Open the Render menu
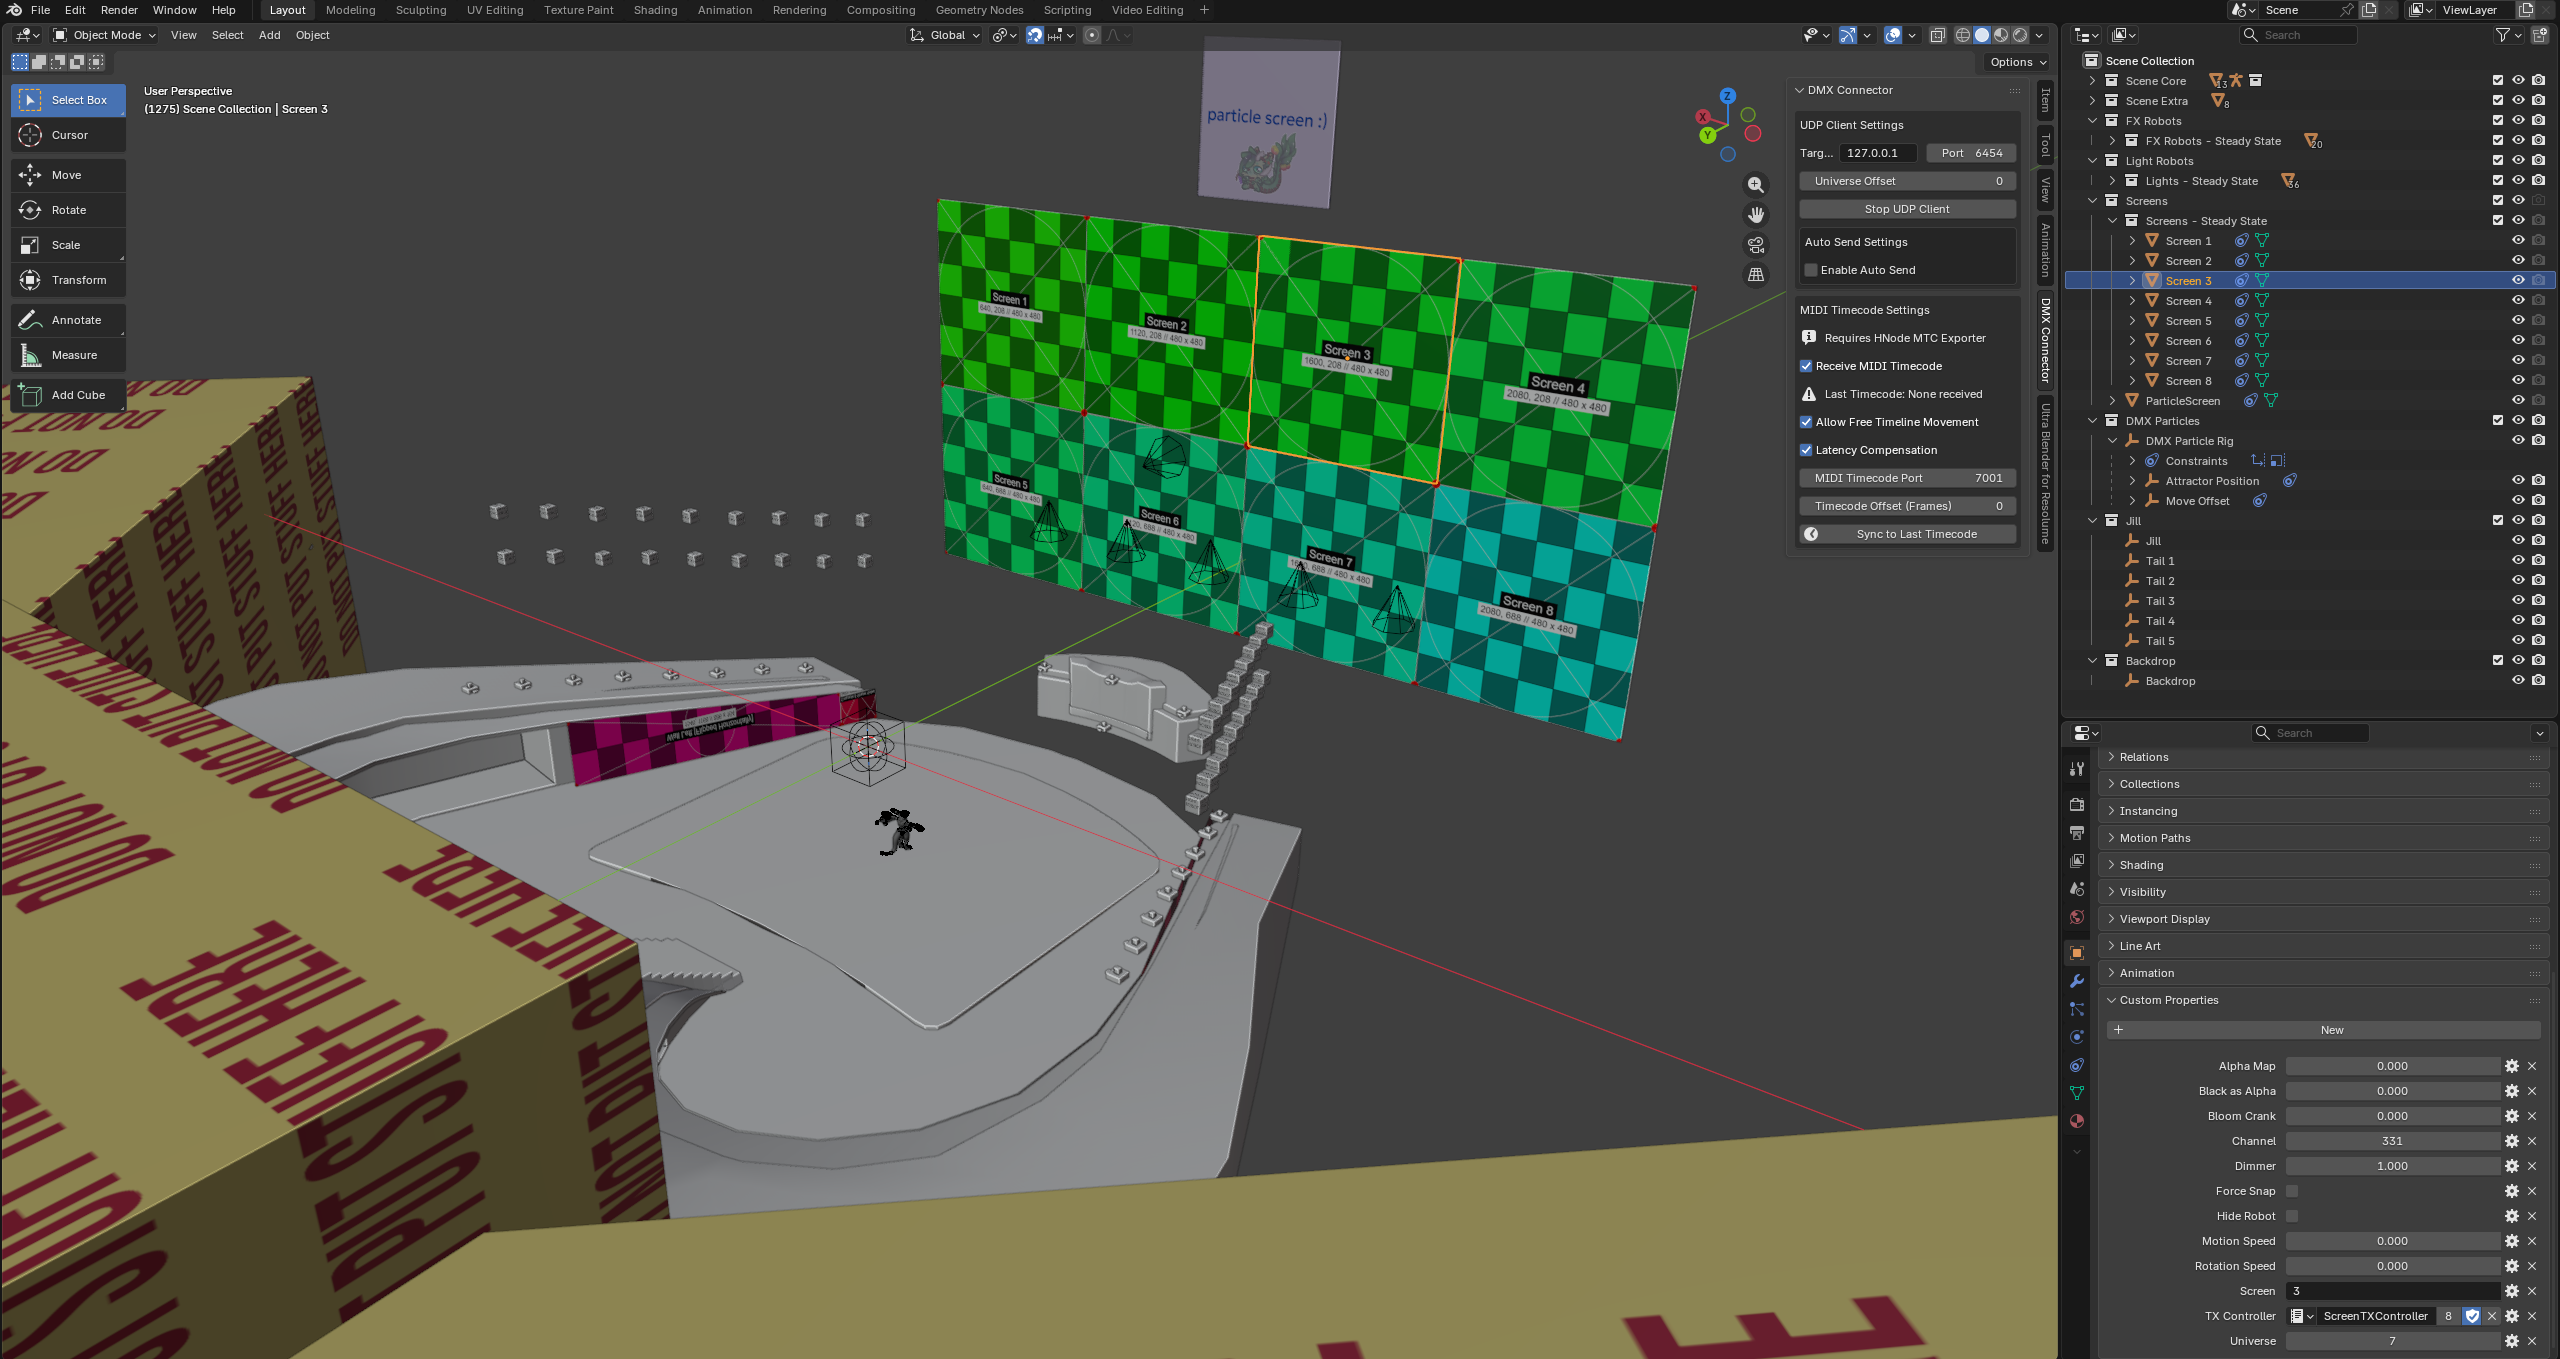The width and height of the screenshot is (2560, 1359). point(119,10)
